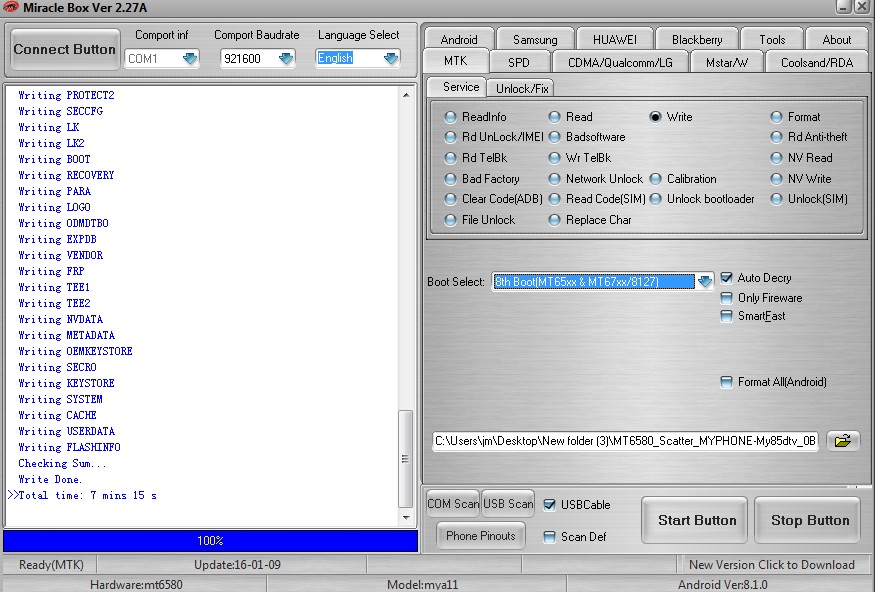Click the 'Ready(MTK)' status entry
875x592 pixels.
(51, 565)
